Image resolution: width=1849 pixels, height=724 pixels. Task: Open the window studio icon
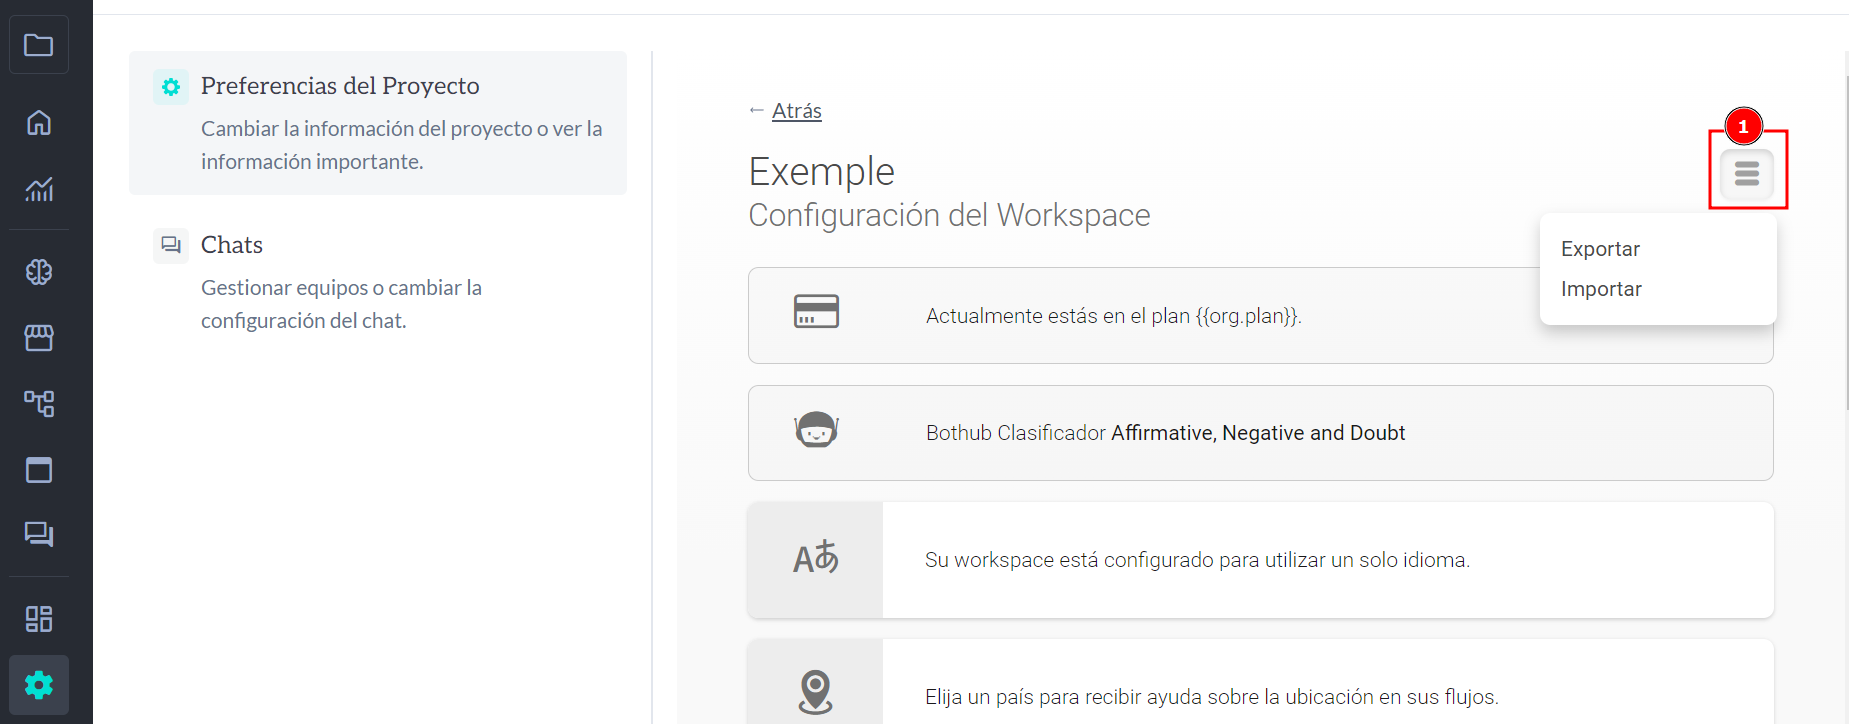[x=39, y=470]
